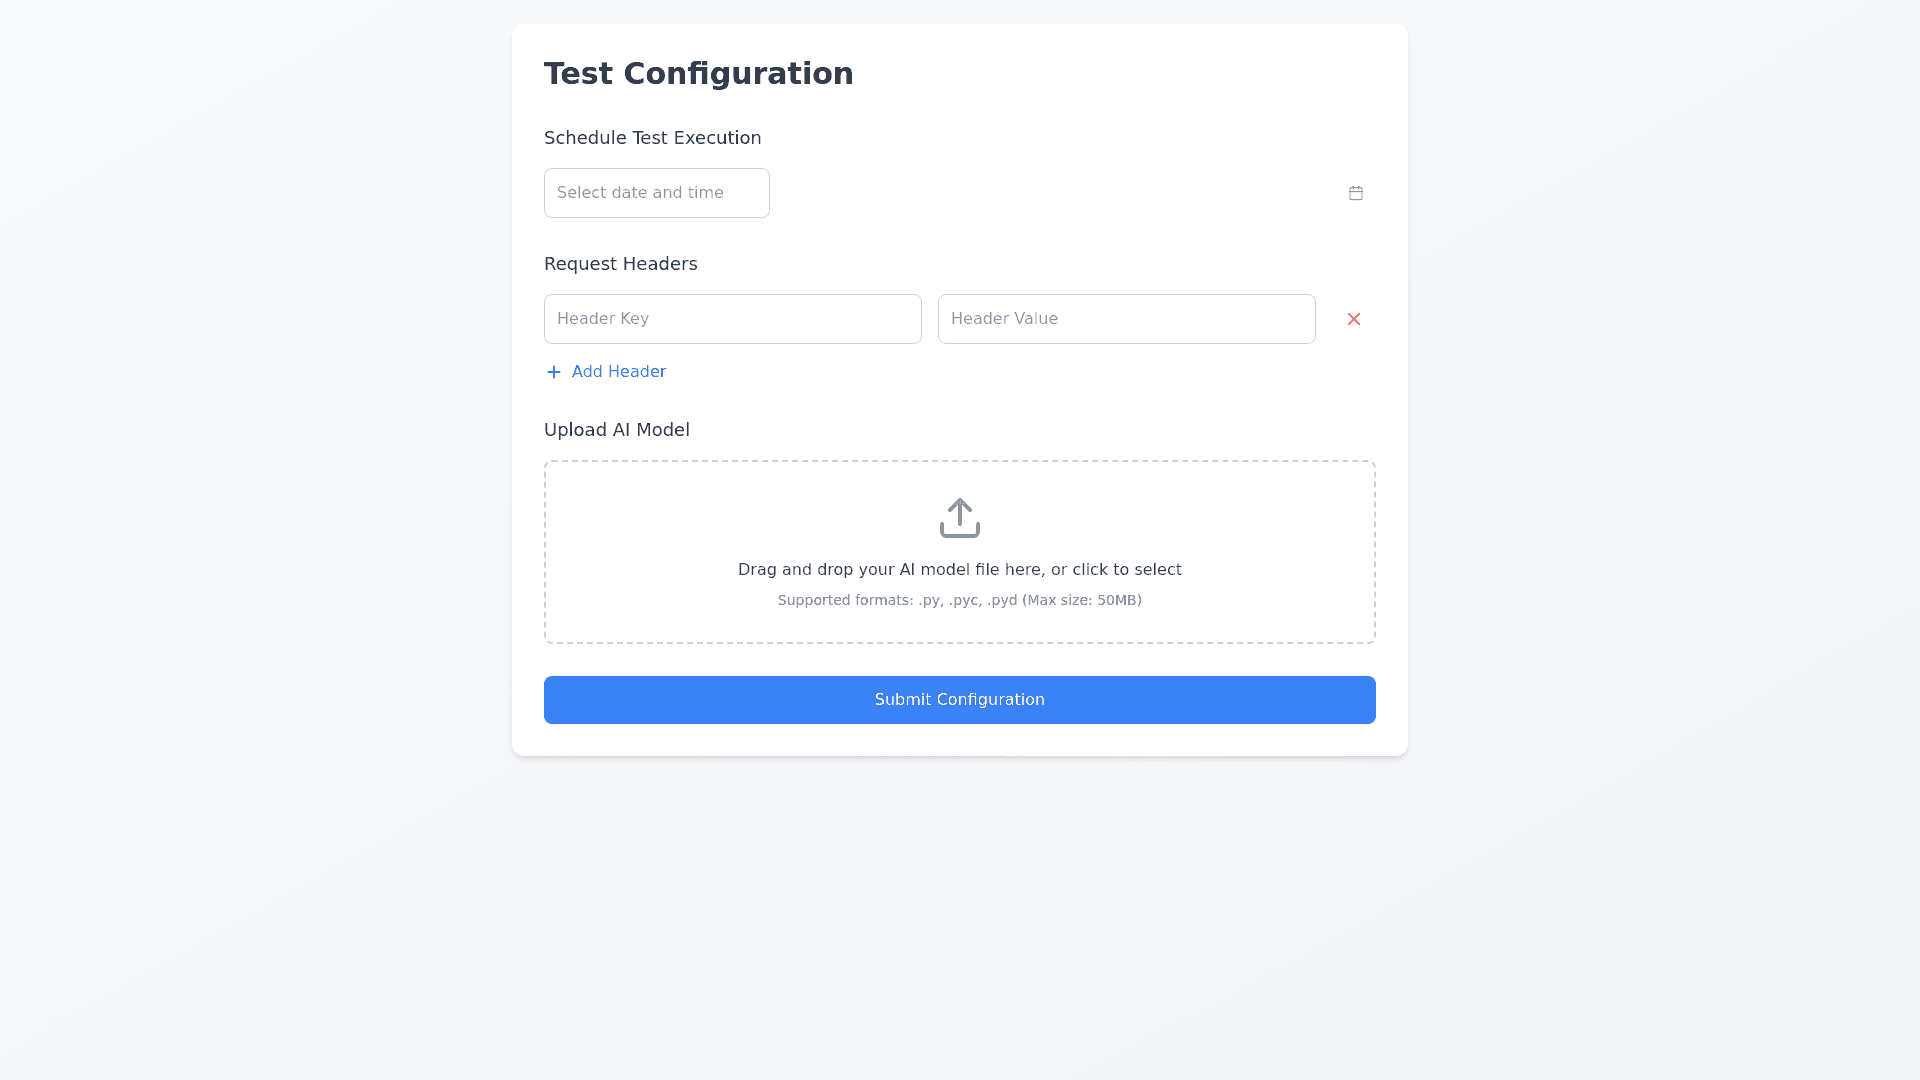
Task: Click the "Max size: 50MB" text
Action: (x=1081, y=600)
